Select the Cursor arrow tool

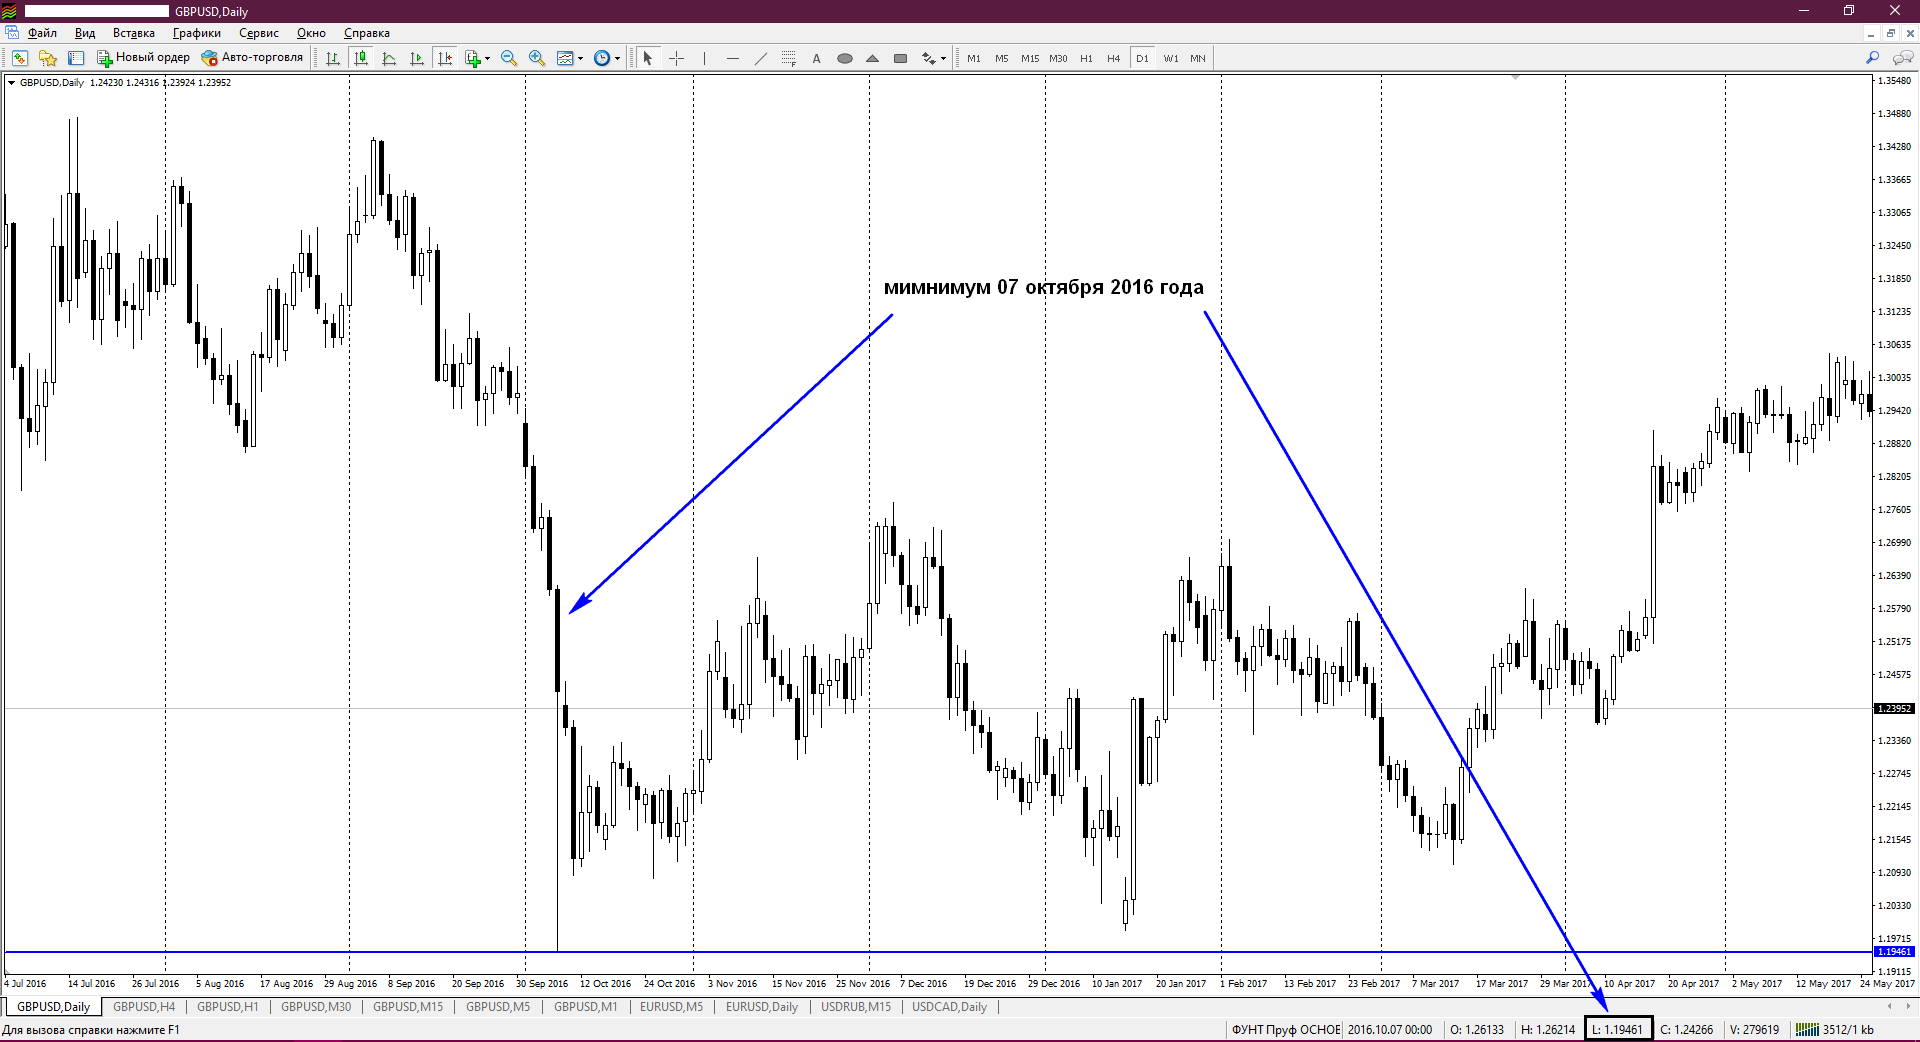648,58
